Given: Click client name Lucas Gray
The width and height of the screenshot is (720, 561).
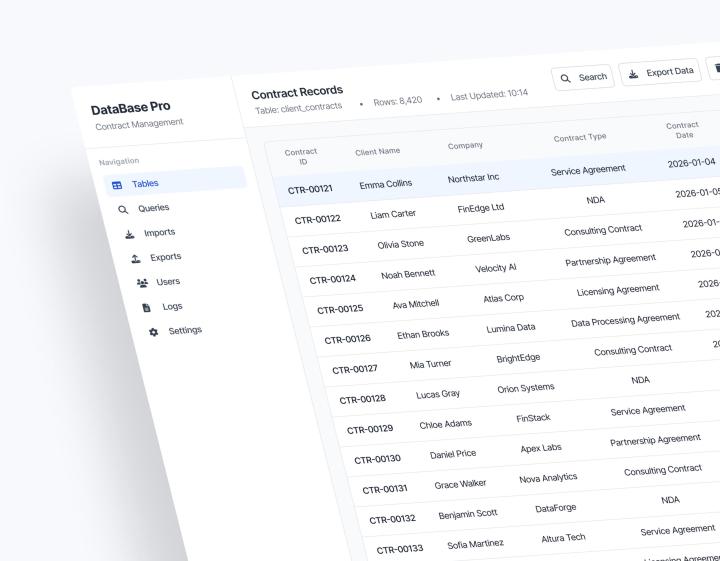Looking at the screenshot, I should (438, 394).
